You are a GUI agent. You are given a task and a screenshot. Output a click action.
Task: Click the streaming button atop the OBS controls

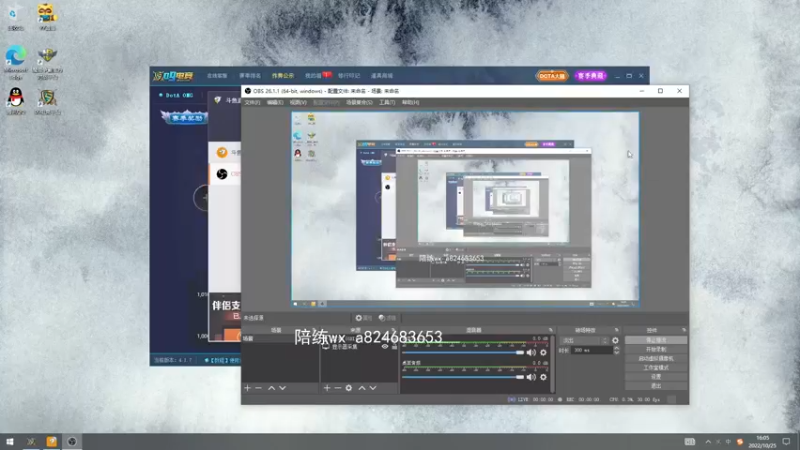[656, 340]
